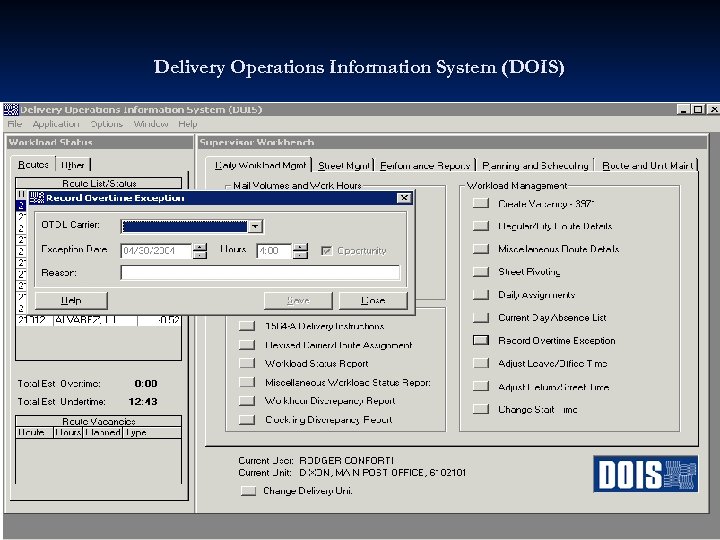Close the Record Overtime Exception dialog

[x=404, y=197]
